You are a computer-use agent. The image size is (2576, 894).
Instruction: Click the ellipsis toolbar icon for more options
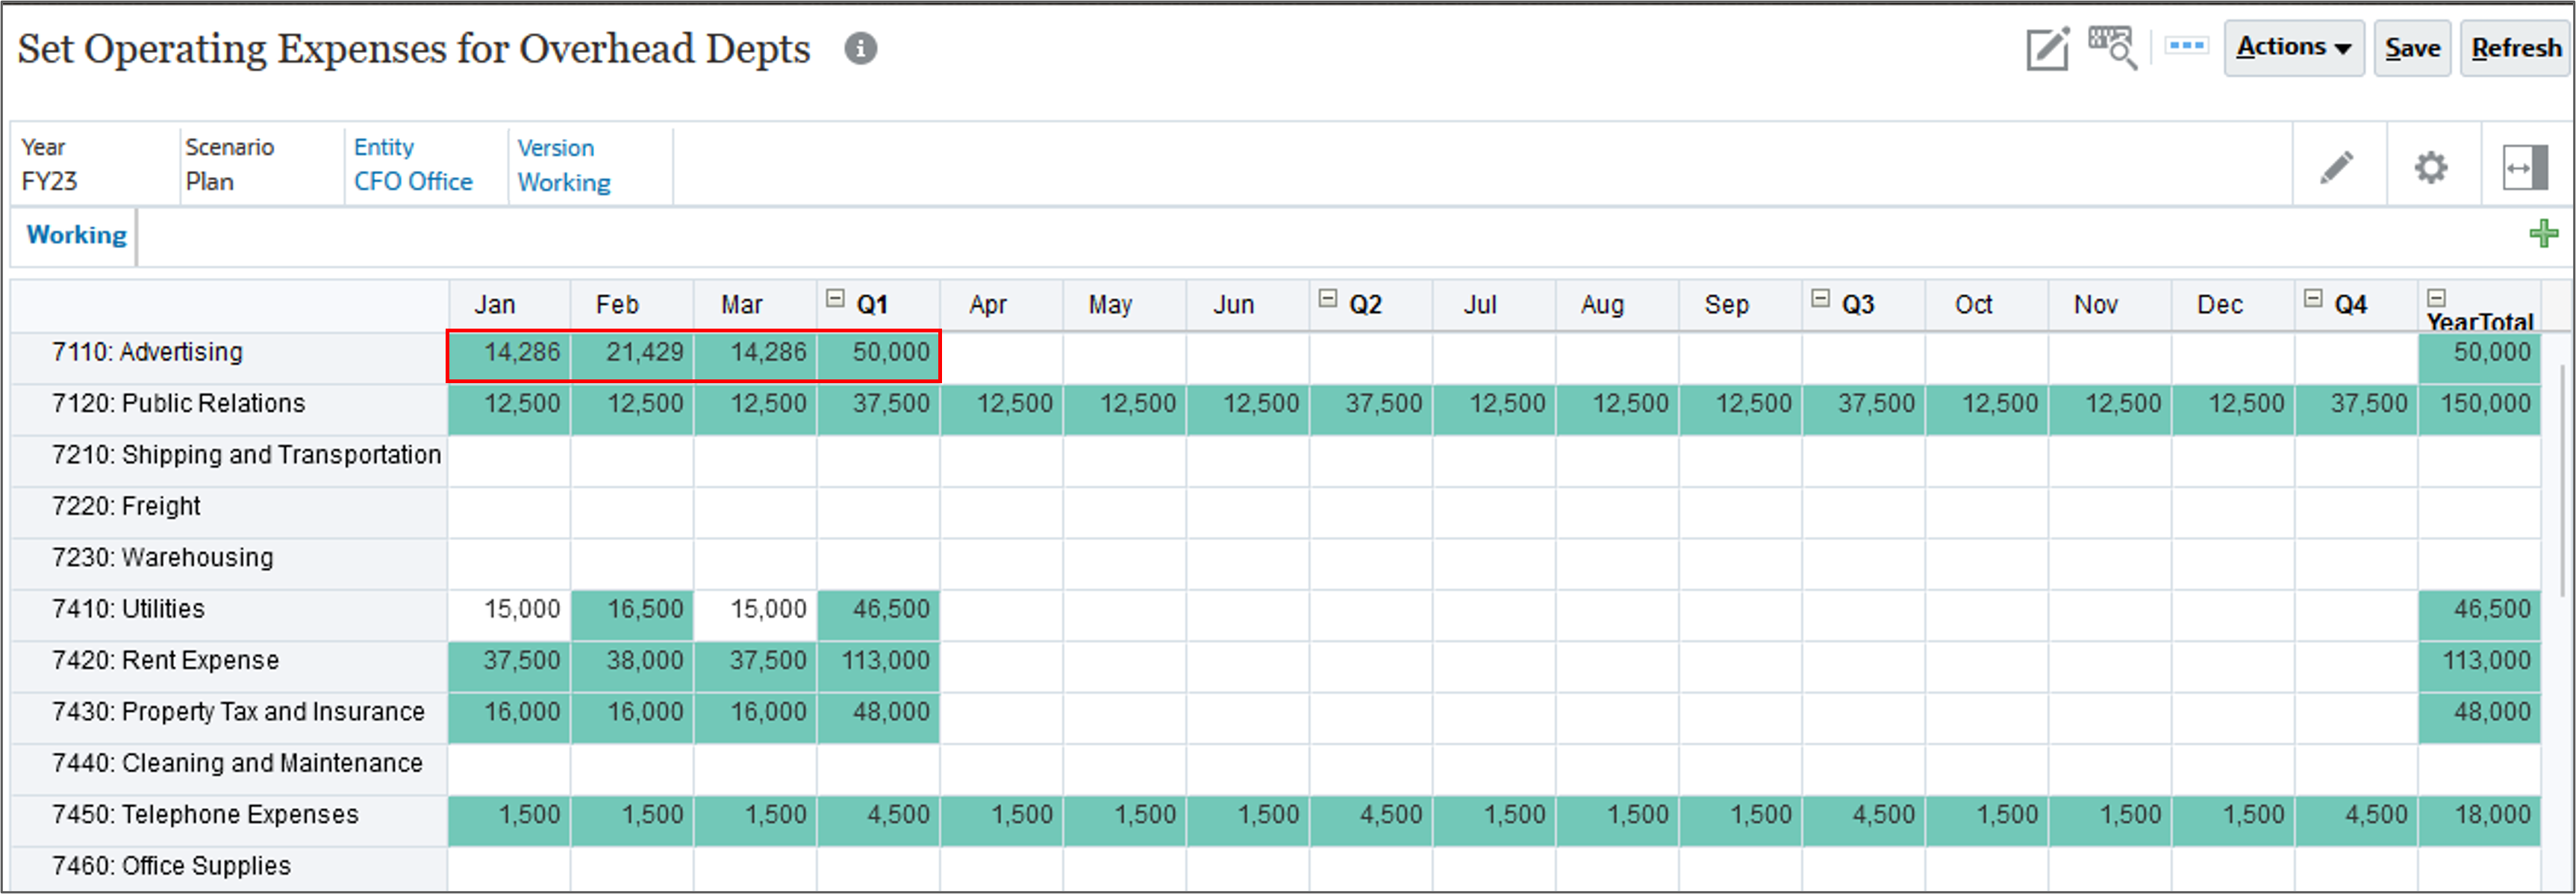click(2186, 45)
